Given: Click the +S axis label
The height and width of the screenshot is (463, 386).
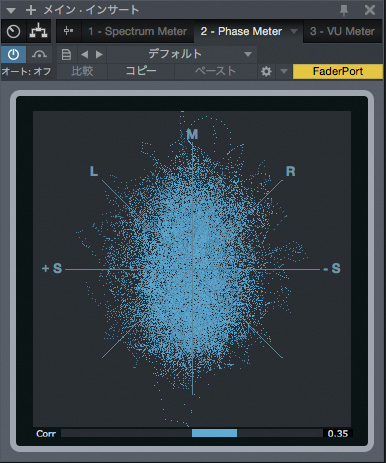Looking at the screenshot, I should pyautogui.click(x=52, y=268).
